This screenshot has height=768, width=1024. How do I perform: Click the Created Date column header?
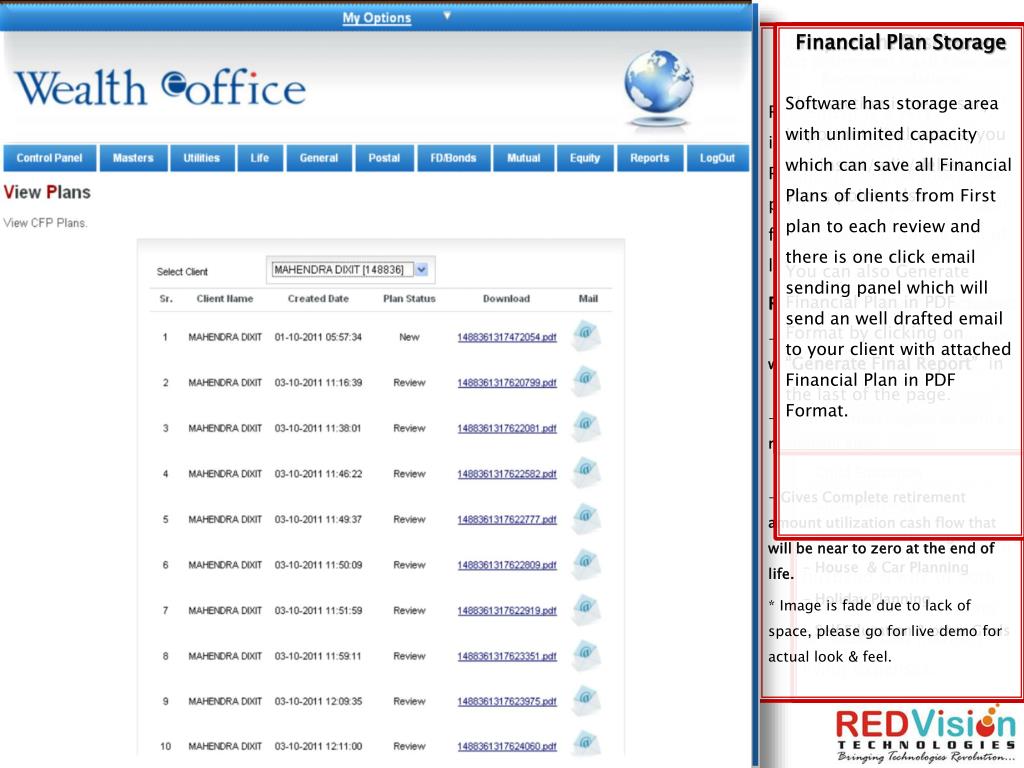[x=318, y=298]
